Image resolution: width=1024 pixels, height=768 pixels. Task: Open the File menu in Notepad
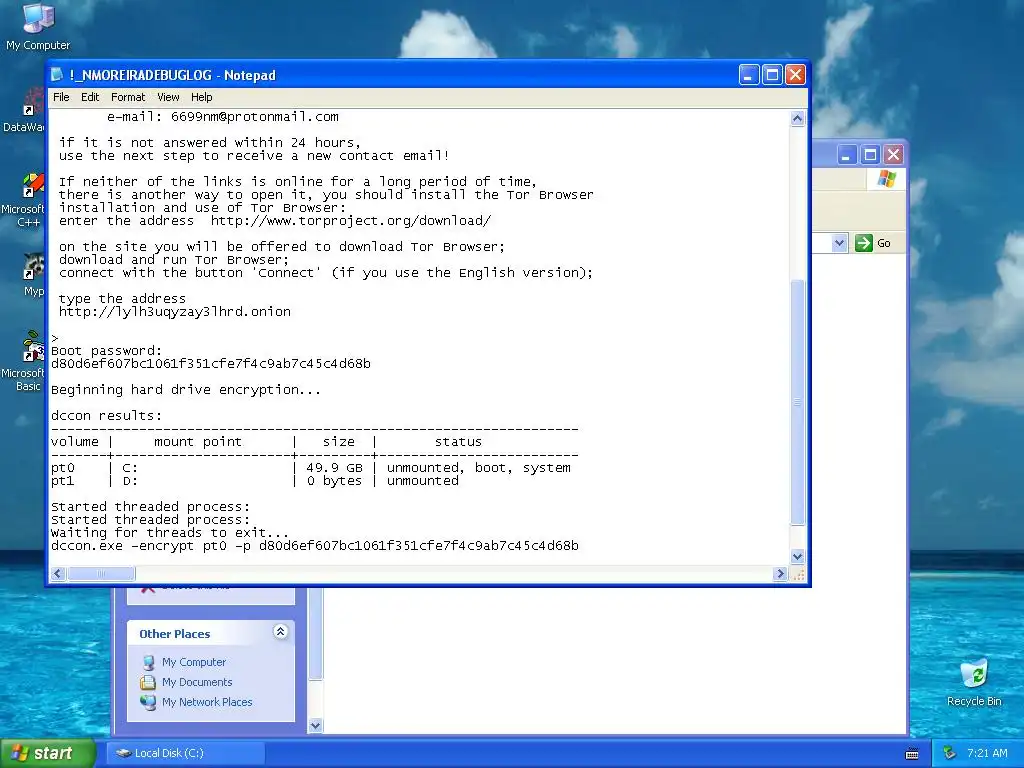tap(61, 97)
